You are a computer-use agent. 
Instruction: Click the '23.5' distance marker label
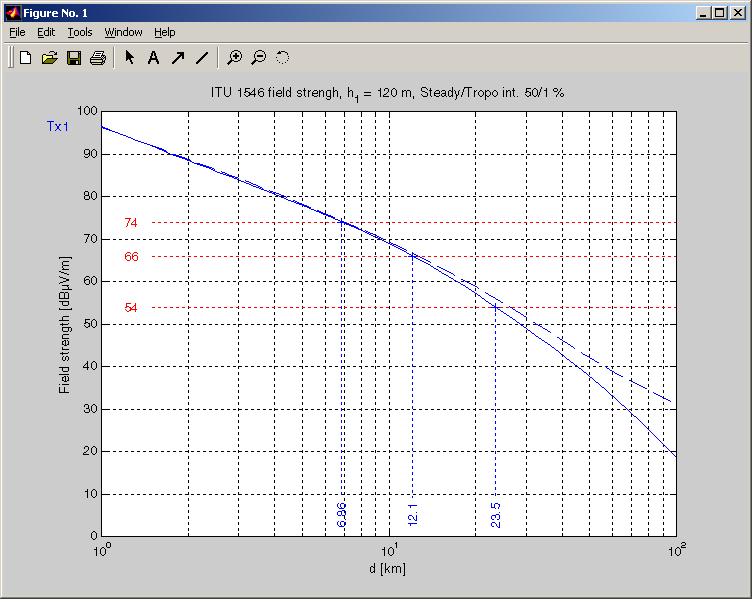(495, 515)
